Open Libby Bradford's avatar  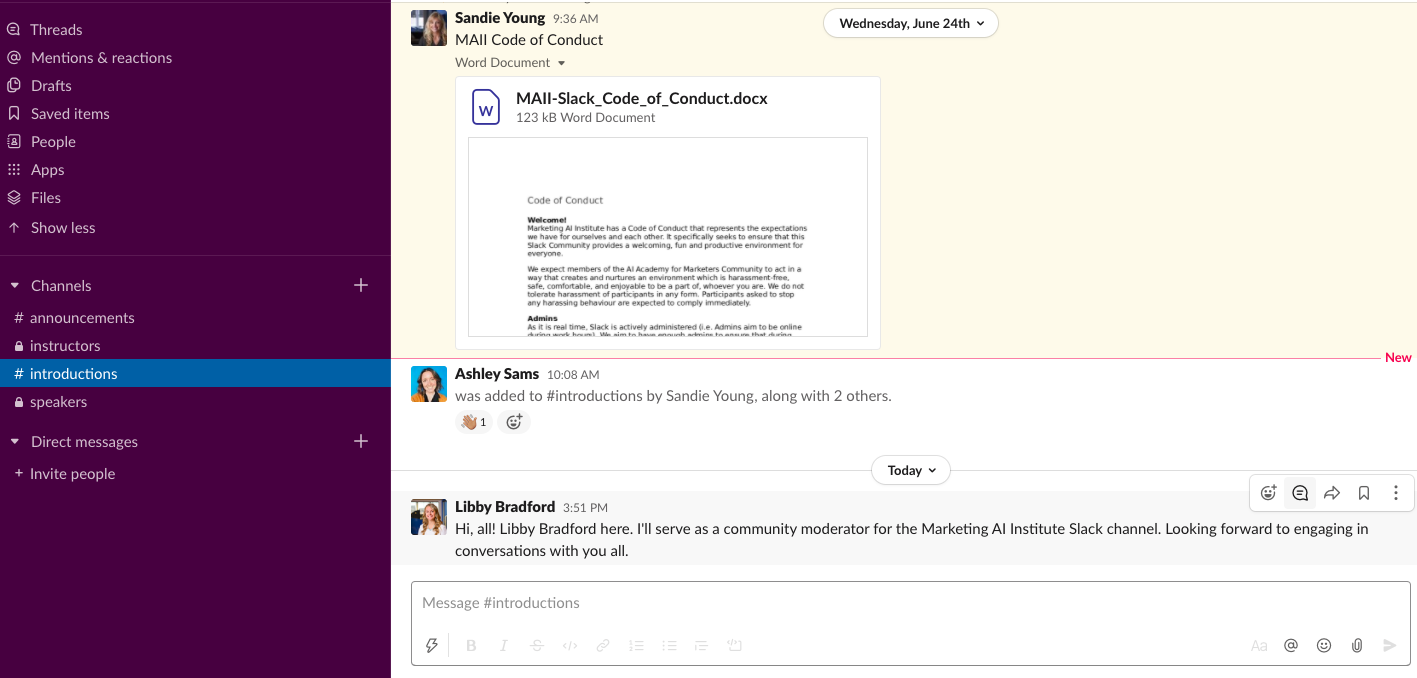click(x=429, y=517)
